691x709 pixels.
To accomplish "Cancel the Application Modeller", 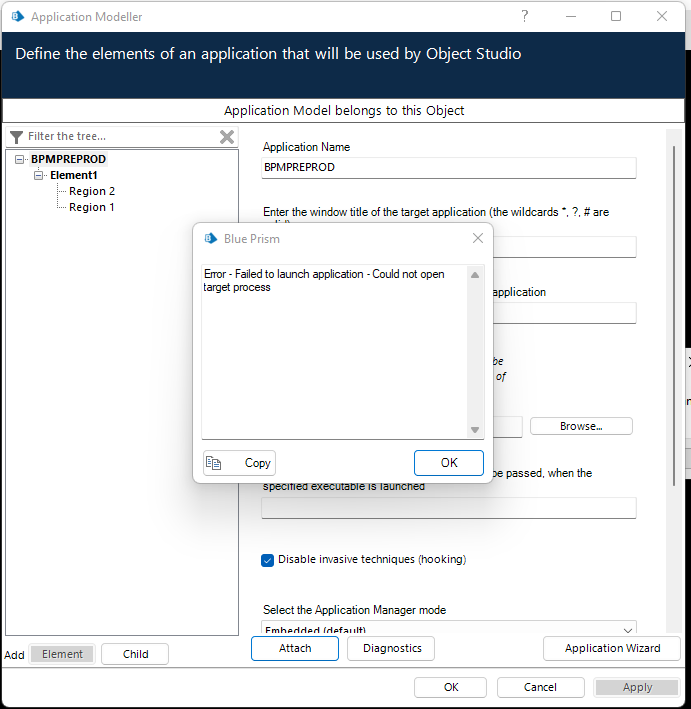I will point(540,687).
